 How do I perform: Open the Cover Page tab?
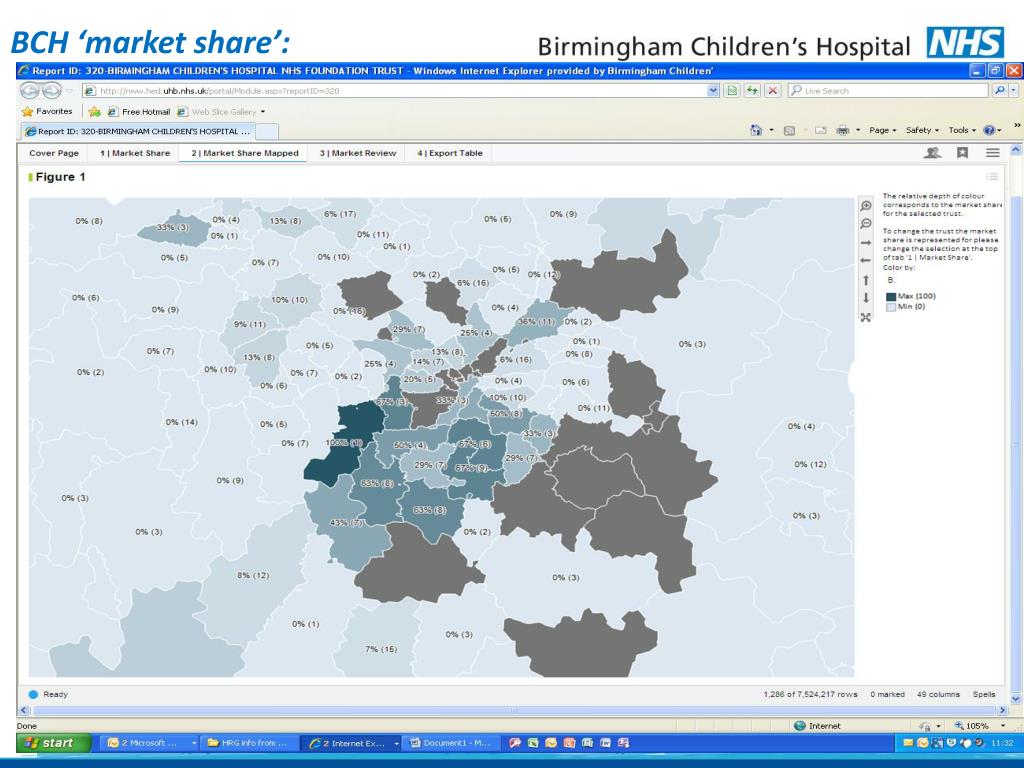click(54, 153)
